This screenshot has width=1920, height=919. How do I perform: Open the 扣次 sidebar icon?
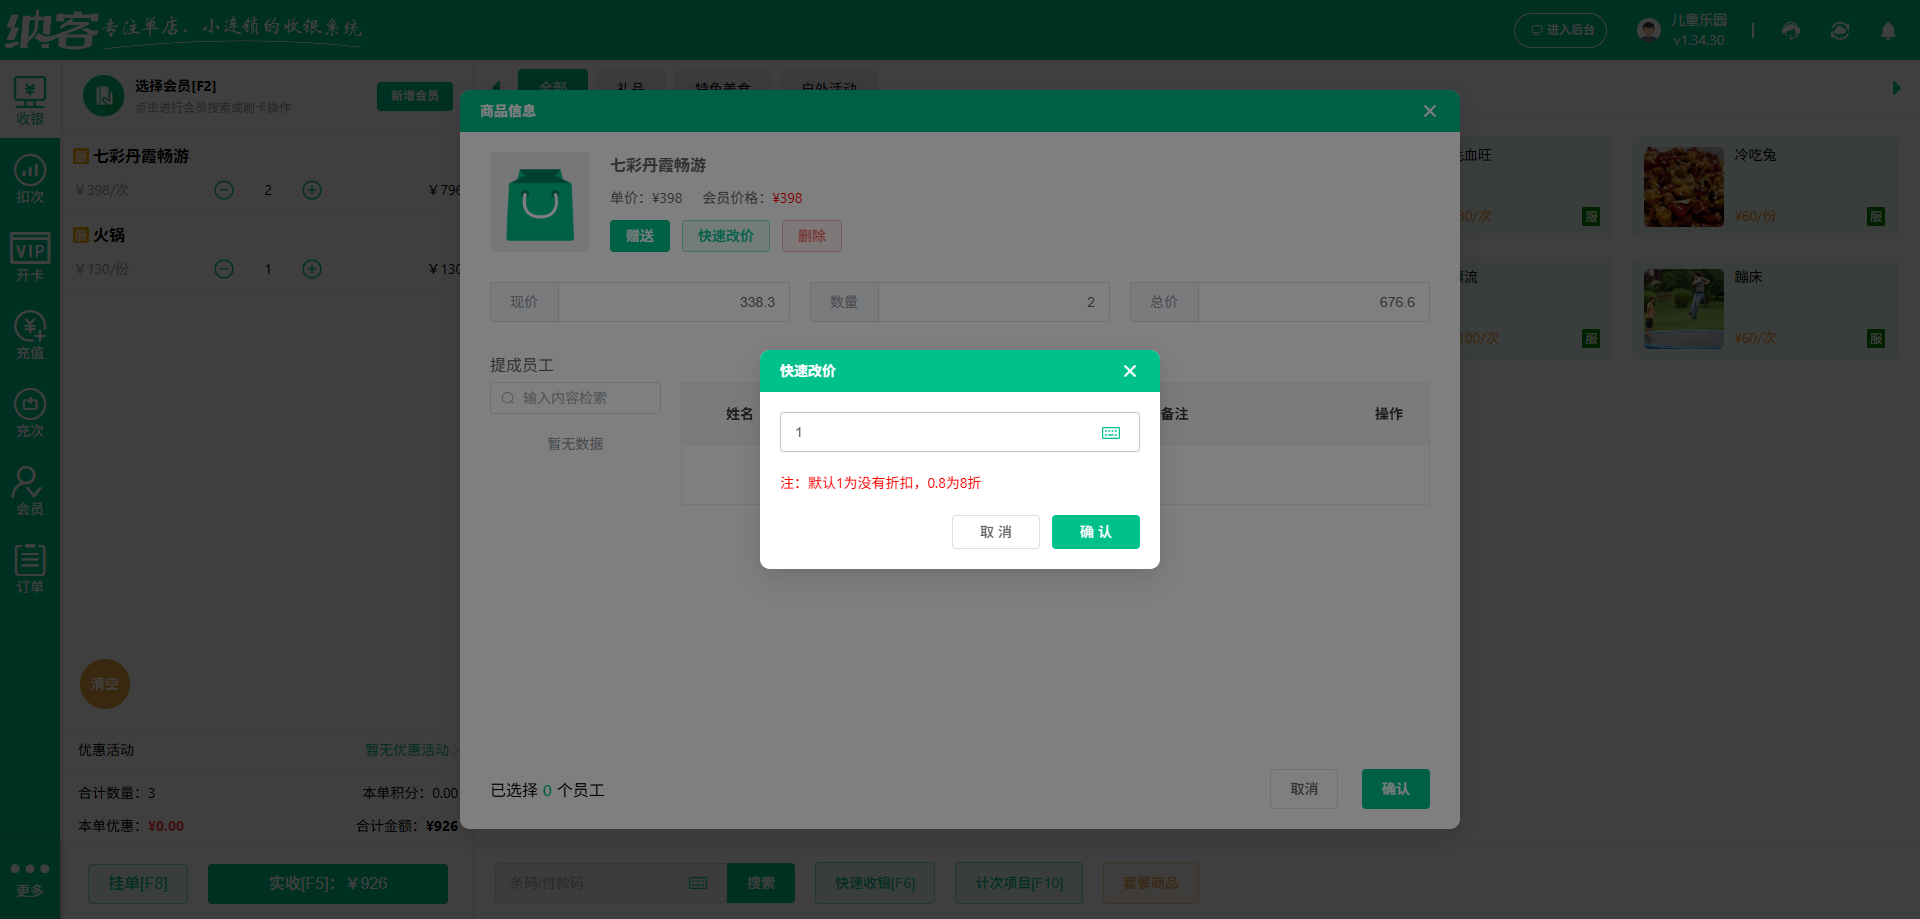(30, 179)
